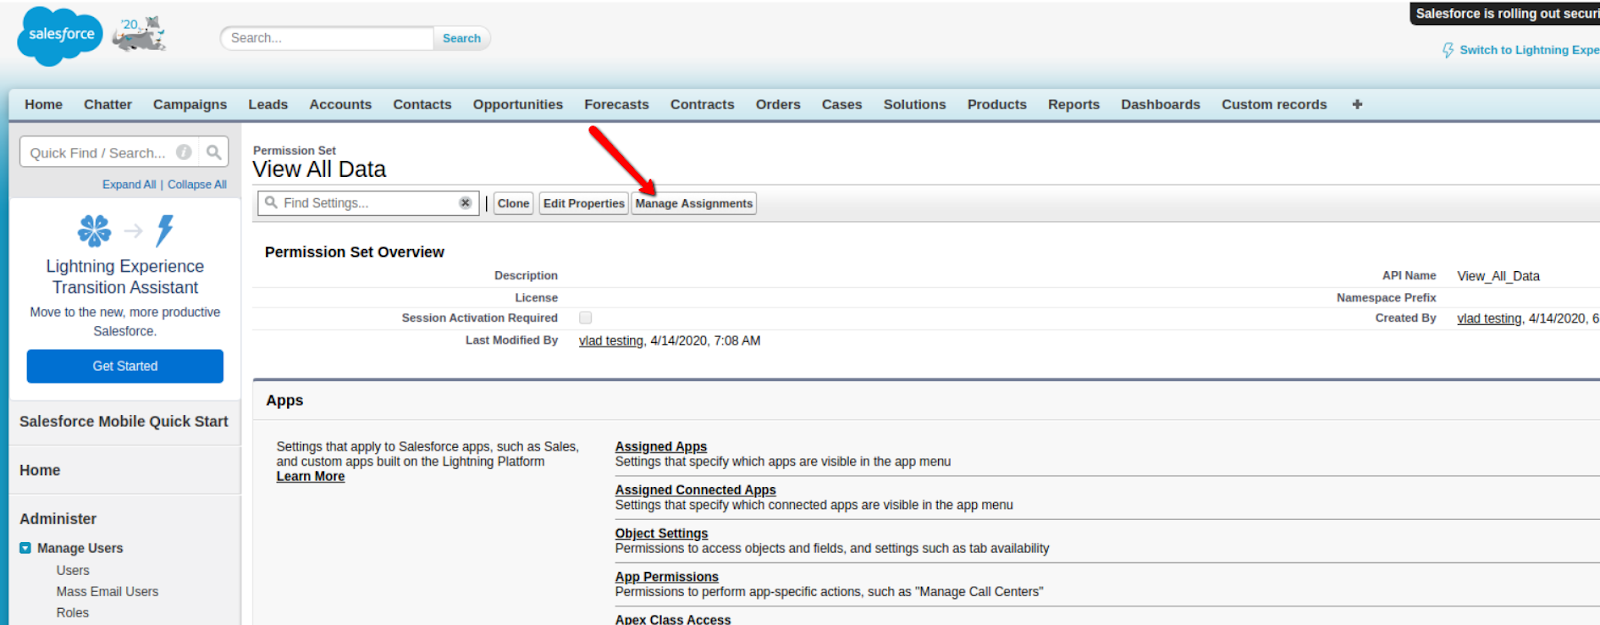1600x625 pixels.
Task: Click the Salesforce security rollout banner
Action: [1505, 14]
